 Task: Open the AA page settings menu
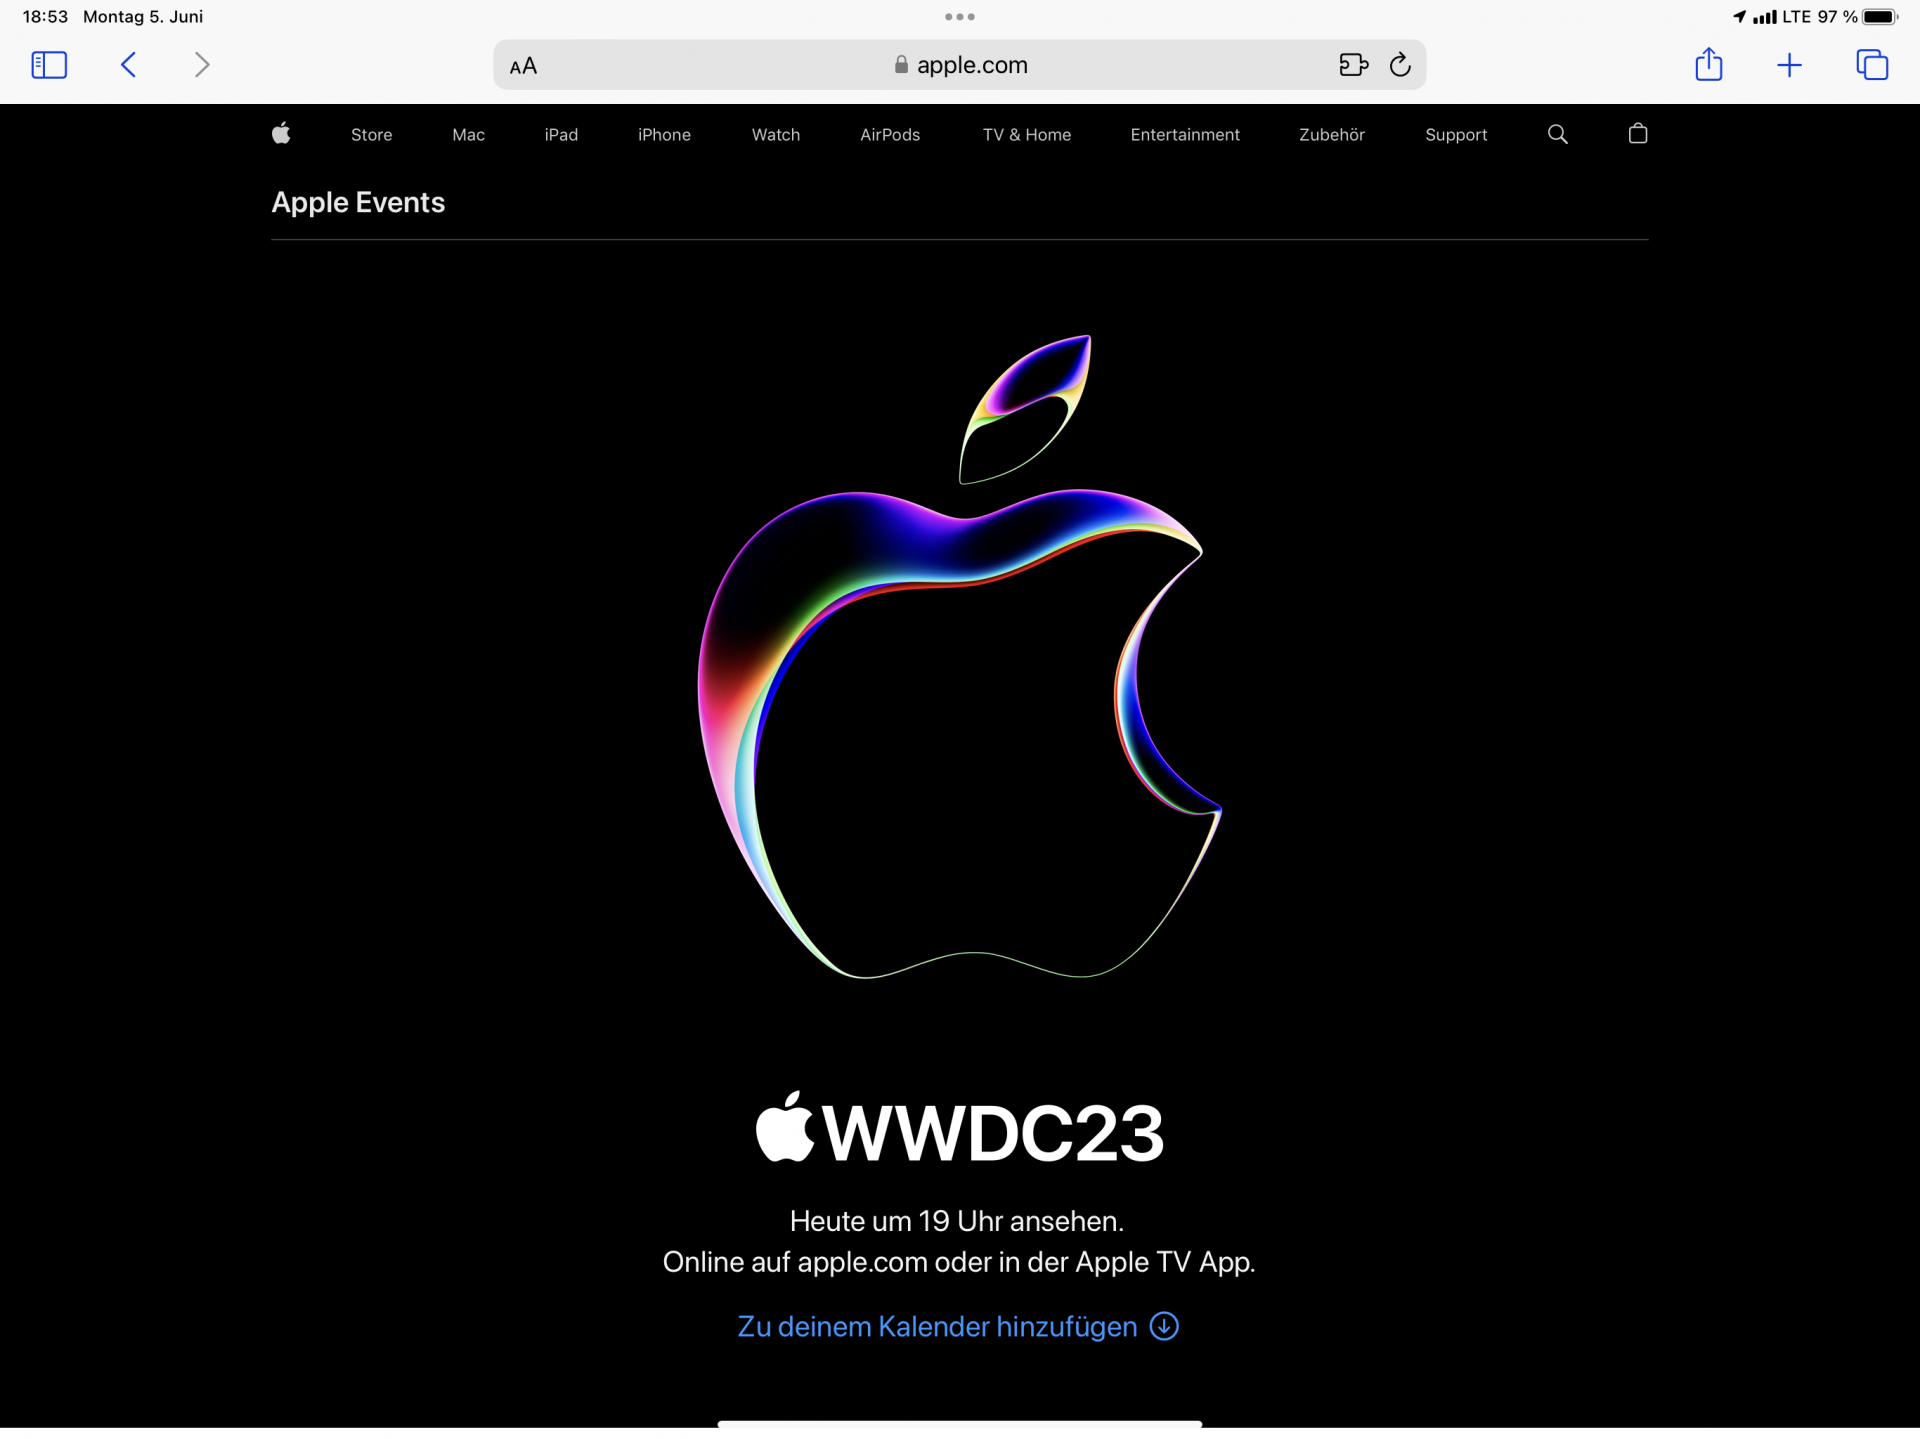523,66
